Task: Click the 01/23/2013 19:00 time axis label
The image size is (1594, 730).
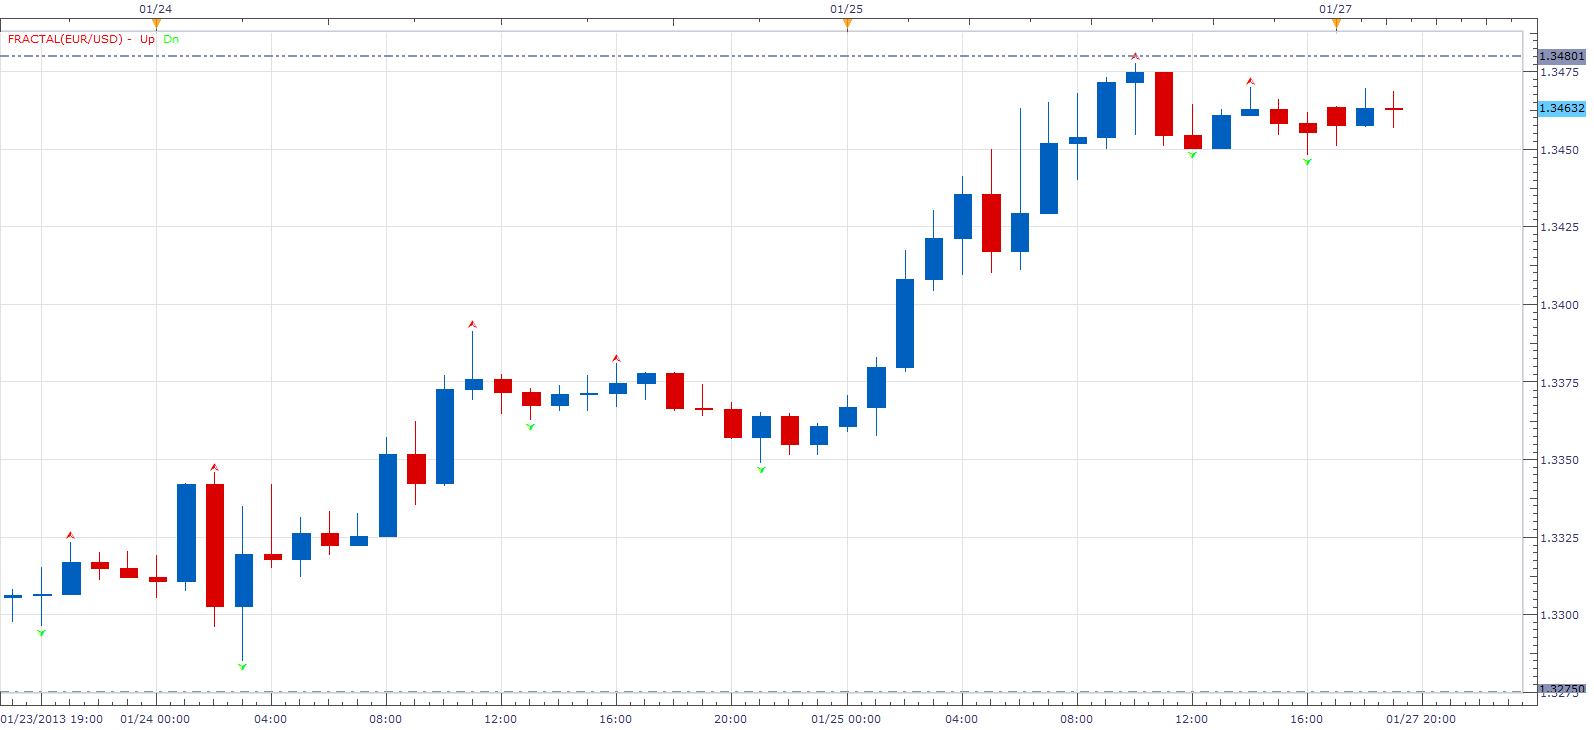Action: tap(52, 719)
